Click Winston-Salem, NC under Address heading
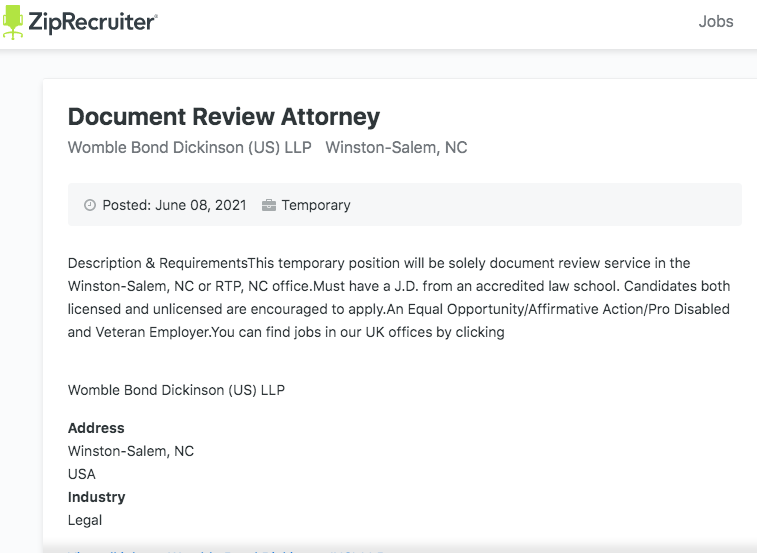The width and height of the screenshot is (757, 553). click(131, 451)
